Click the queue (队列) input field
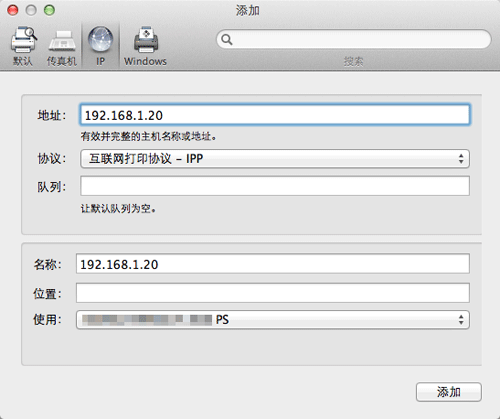The width and height of the screenshot is (500, 419). pyautogui.click(x=275, y=186)
